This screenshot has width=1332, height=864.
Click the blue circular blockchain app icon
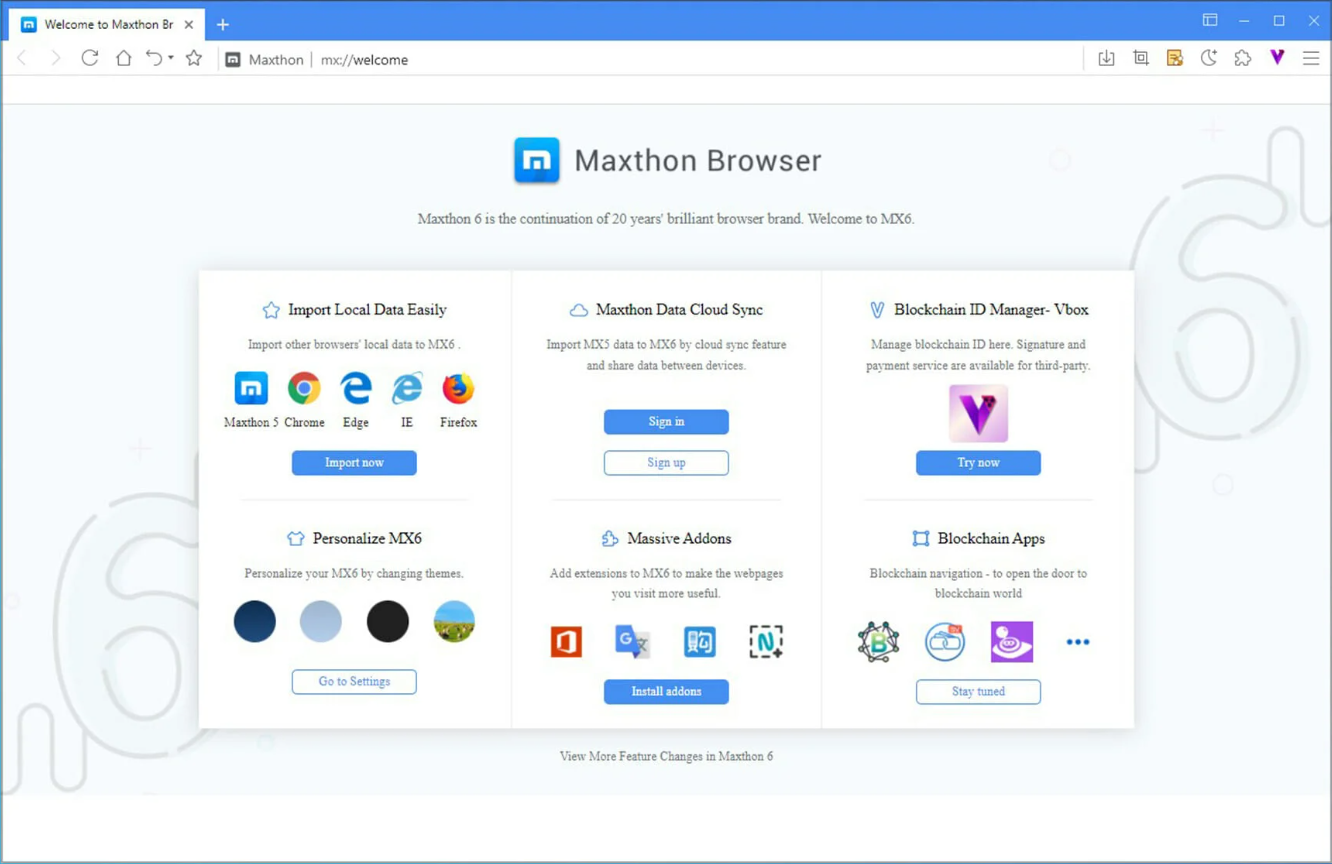click(945, 642)
